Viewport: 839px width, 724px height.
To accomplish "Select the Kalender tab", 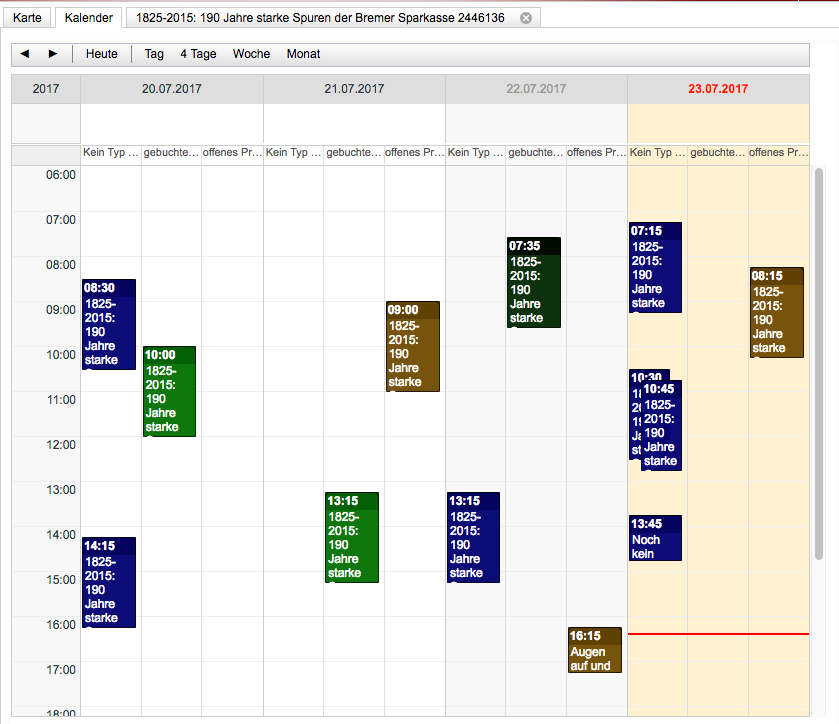I will (x=89, y=18).
